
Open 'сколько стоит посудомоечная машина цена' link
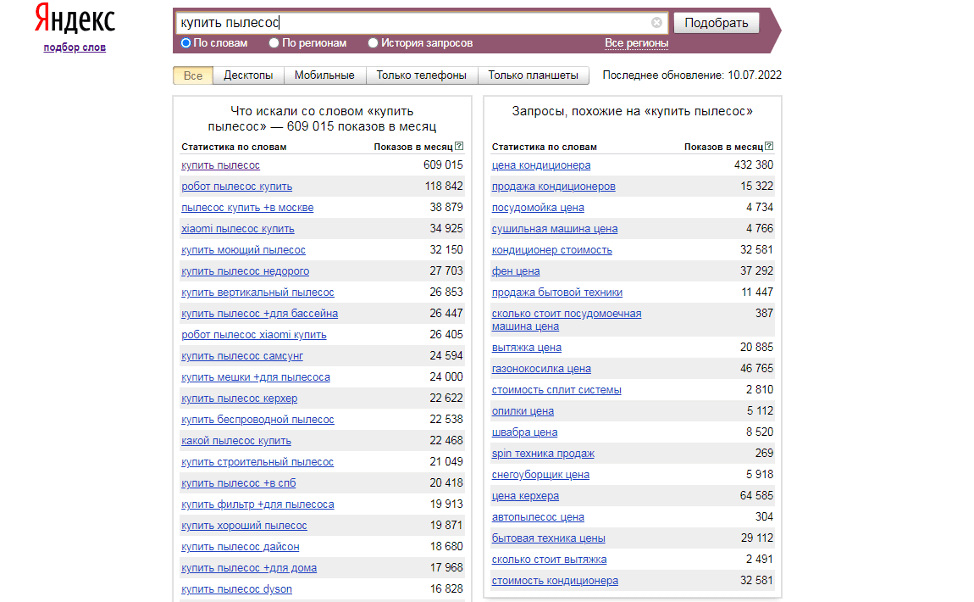click(x=567, y=320)
